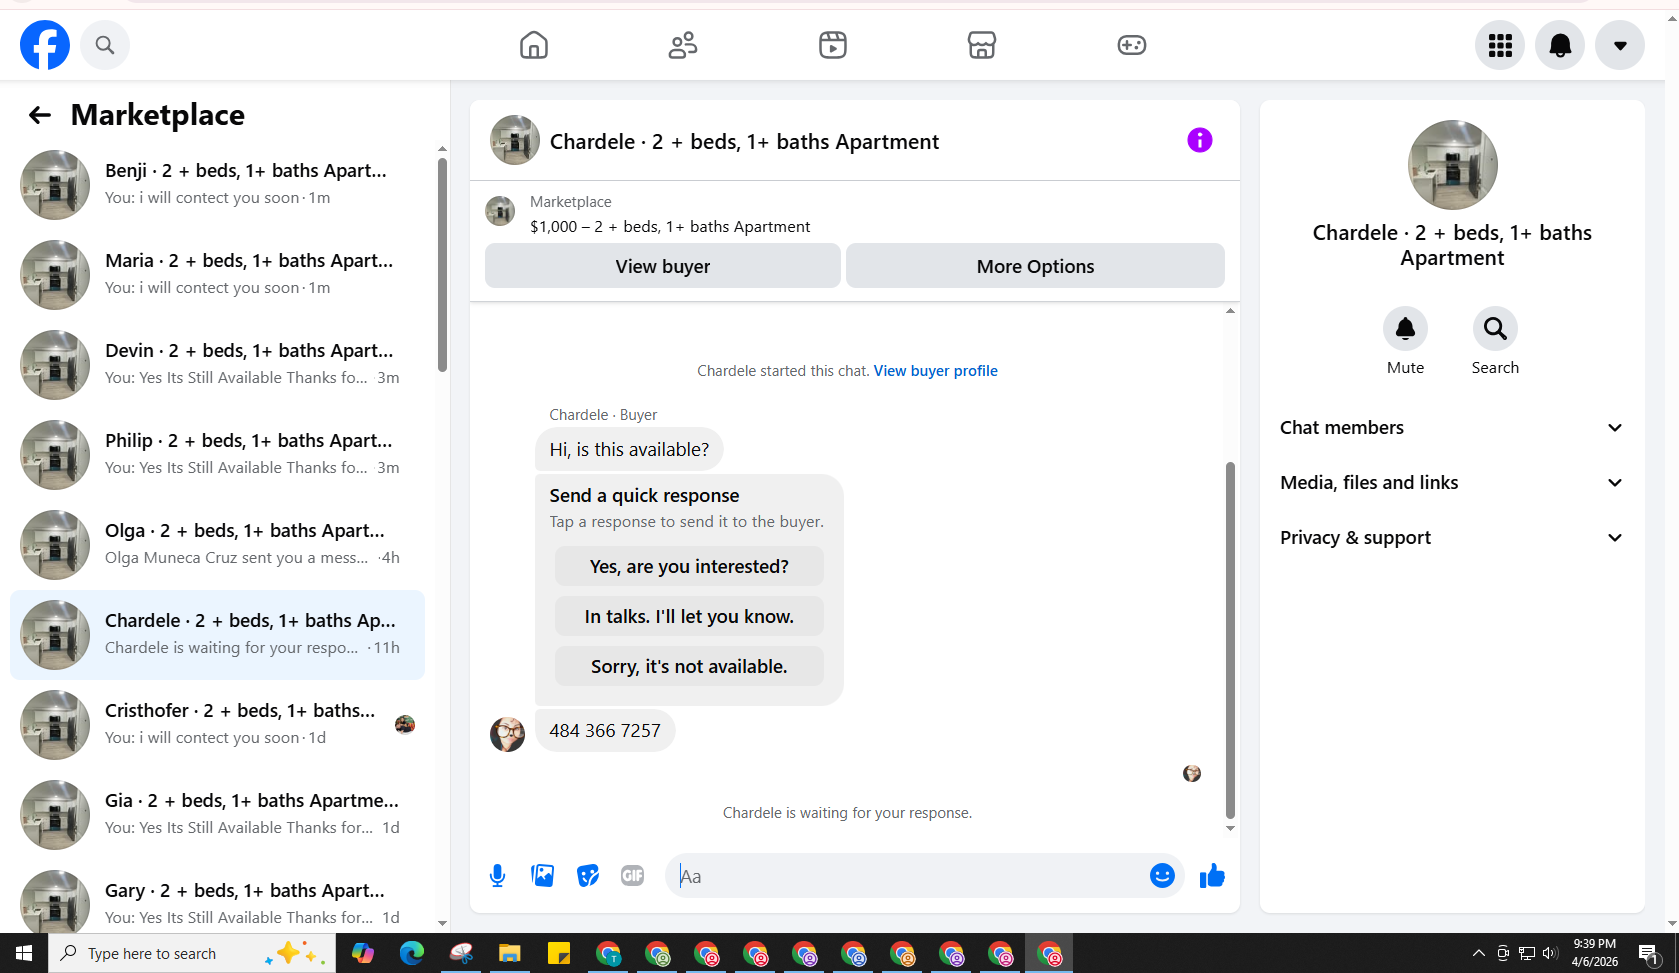Click View buyer button

[x=663, y=266]
